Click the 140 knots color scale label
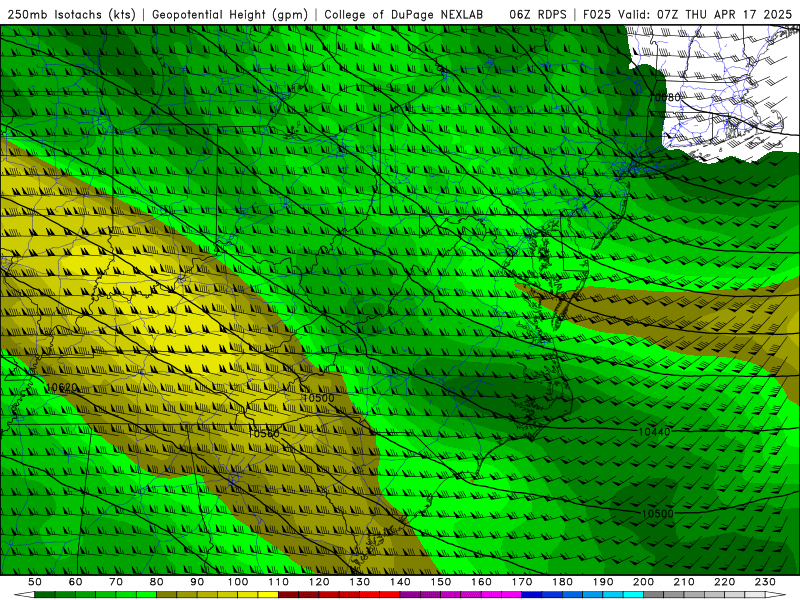 [401, 582]
